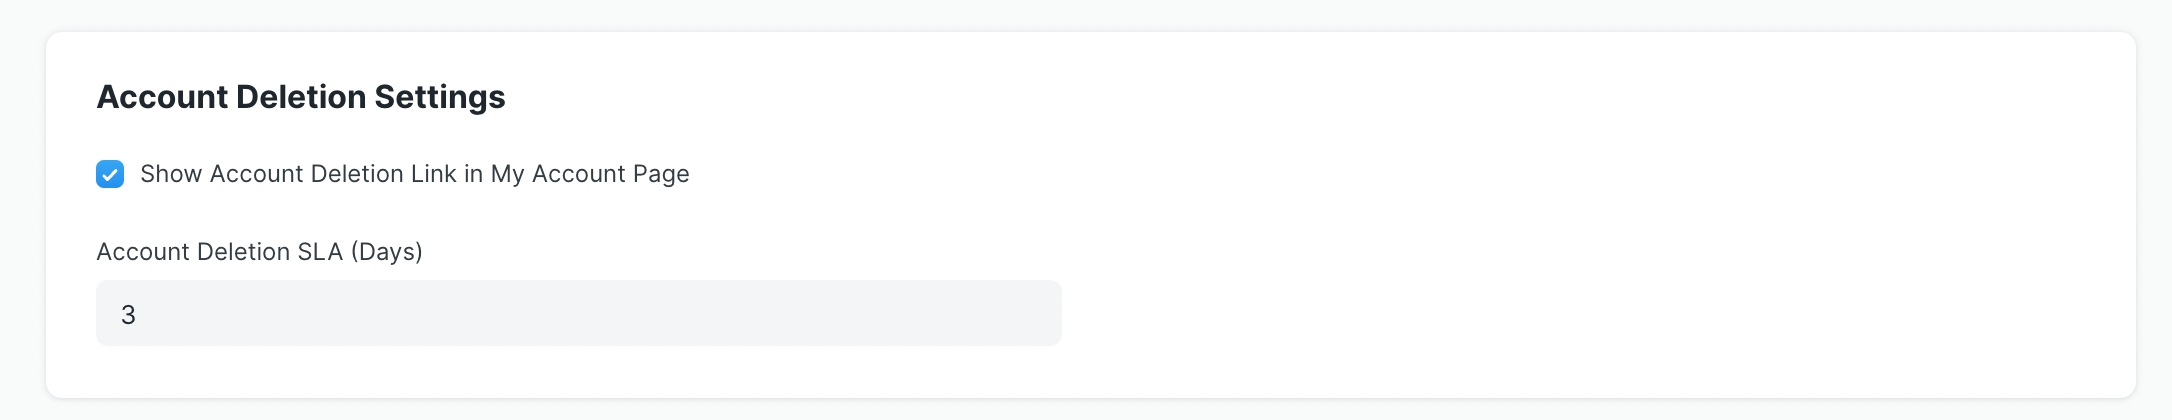The height and width of the screenshot is (420, 2172).
Task: Click the middle of the SLA days input
Action: [x=578, y=313]
